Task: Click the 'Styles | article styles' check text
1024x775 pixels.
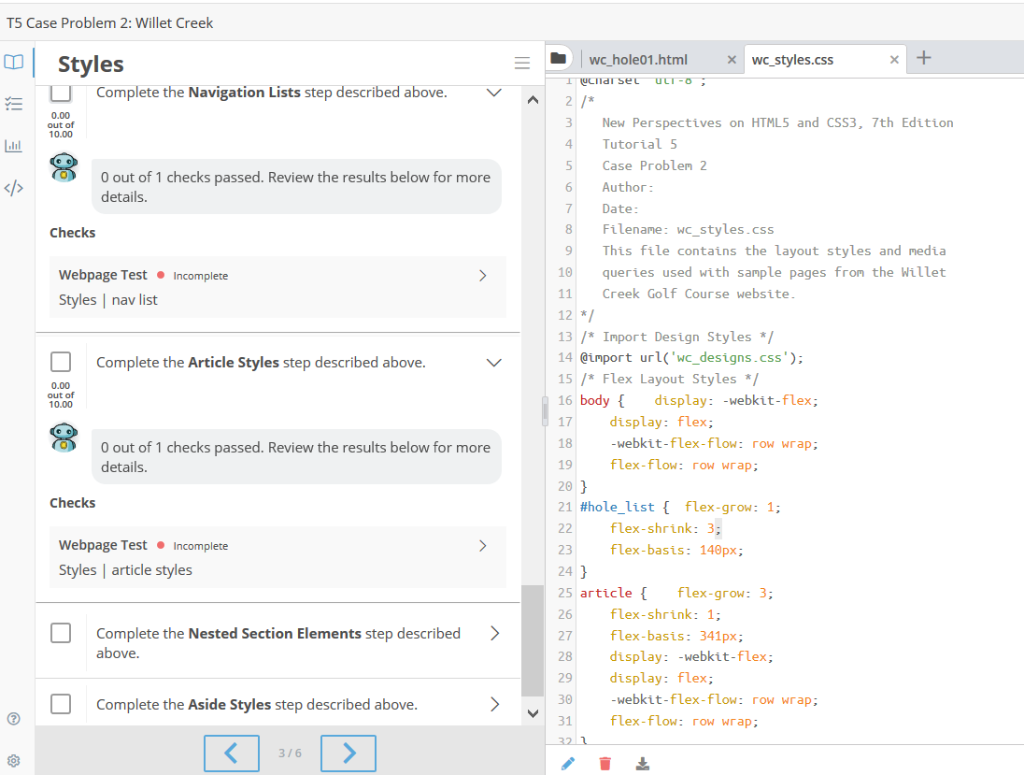Action: (125, 570)
